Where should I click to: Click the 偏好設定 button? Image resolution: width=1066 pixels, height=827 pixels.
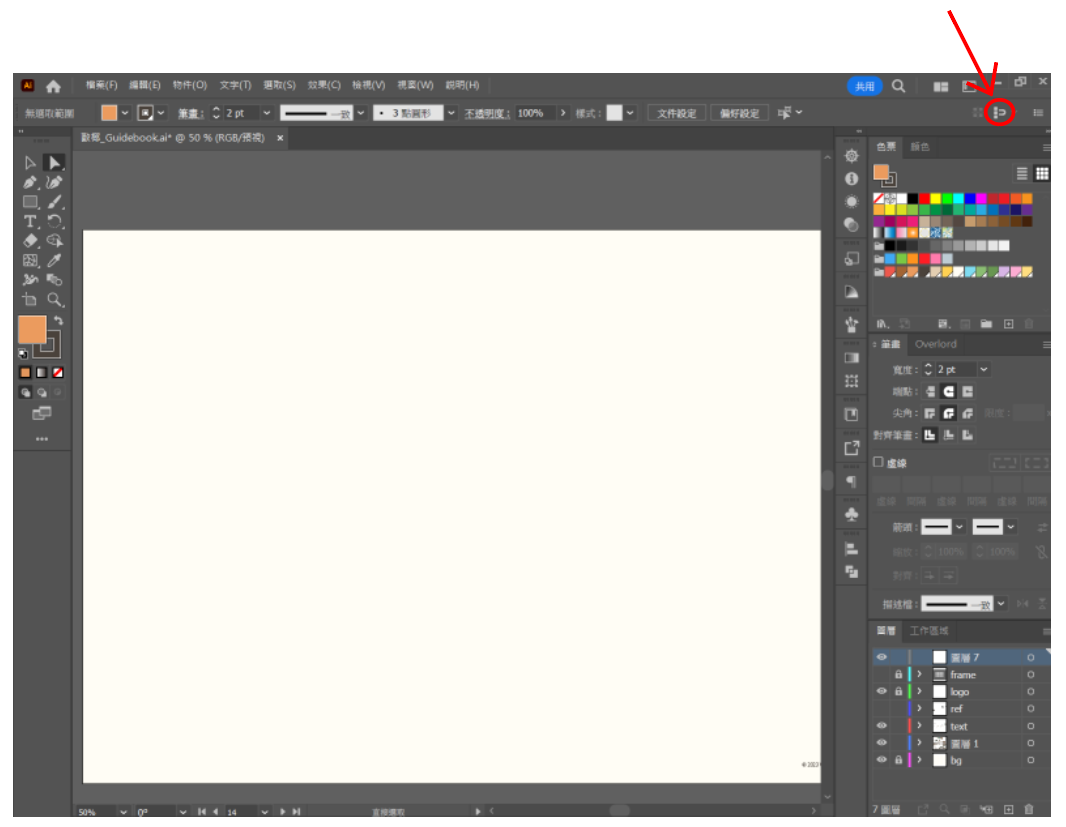[740, 113]
